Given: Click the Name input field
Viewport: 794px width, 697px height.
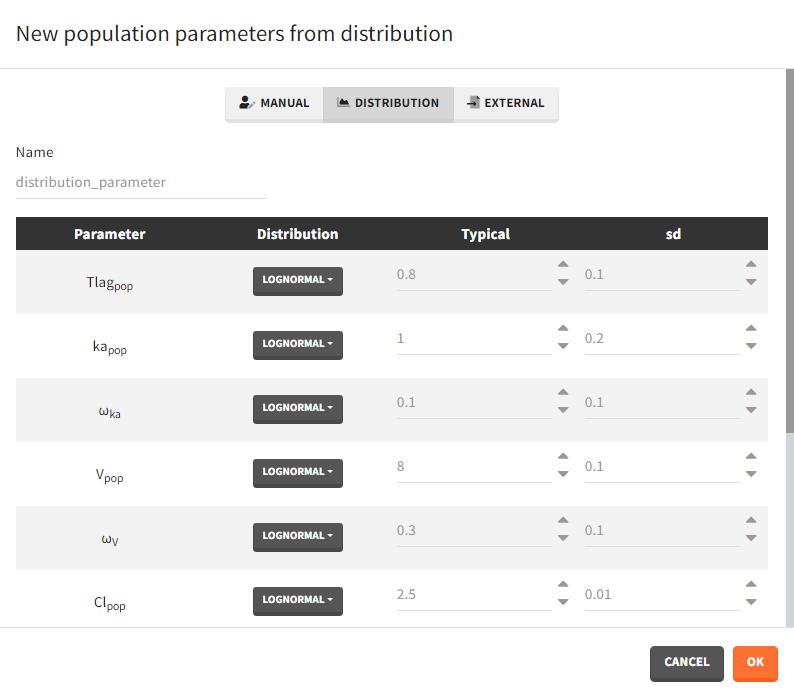Looking at the screenshot, I should coord(141,183).
